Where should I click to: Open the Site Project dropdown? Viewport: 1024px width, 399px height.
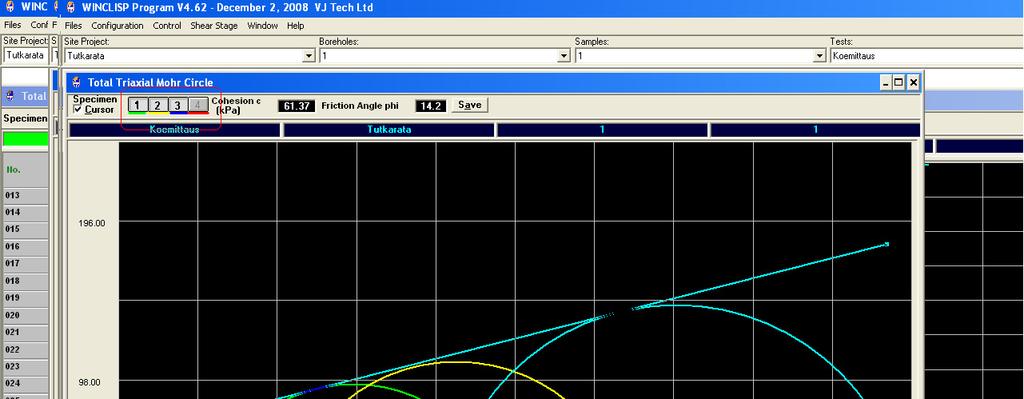[x=310, y=56]
